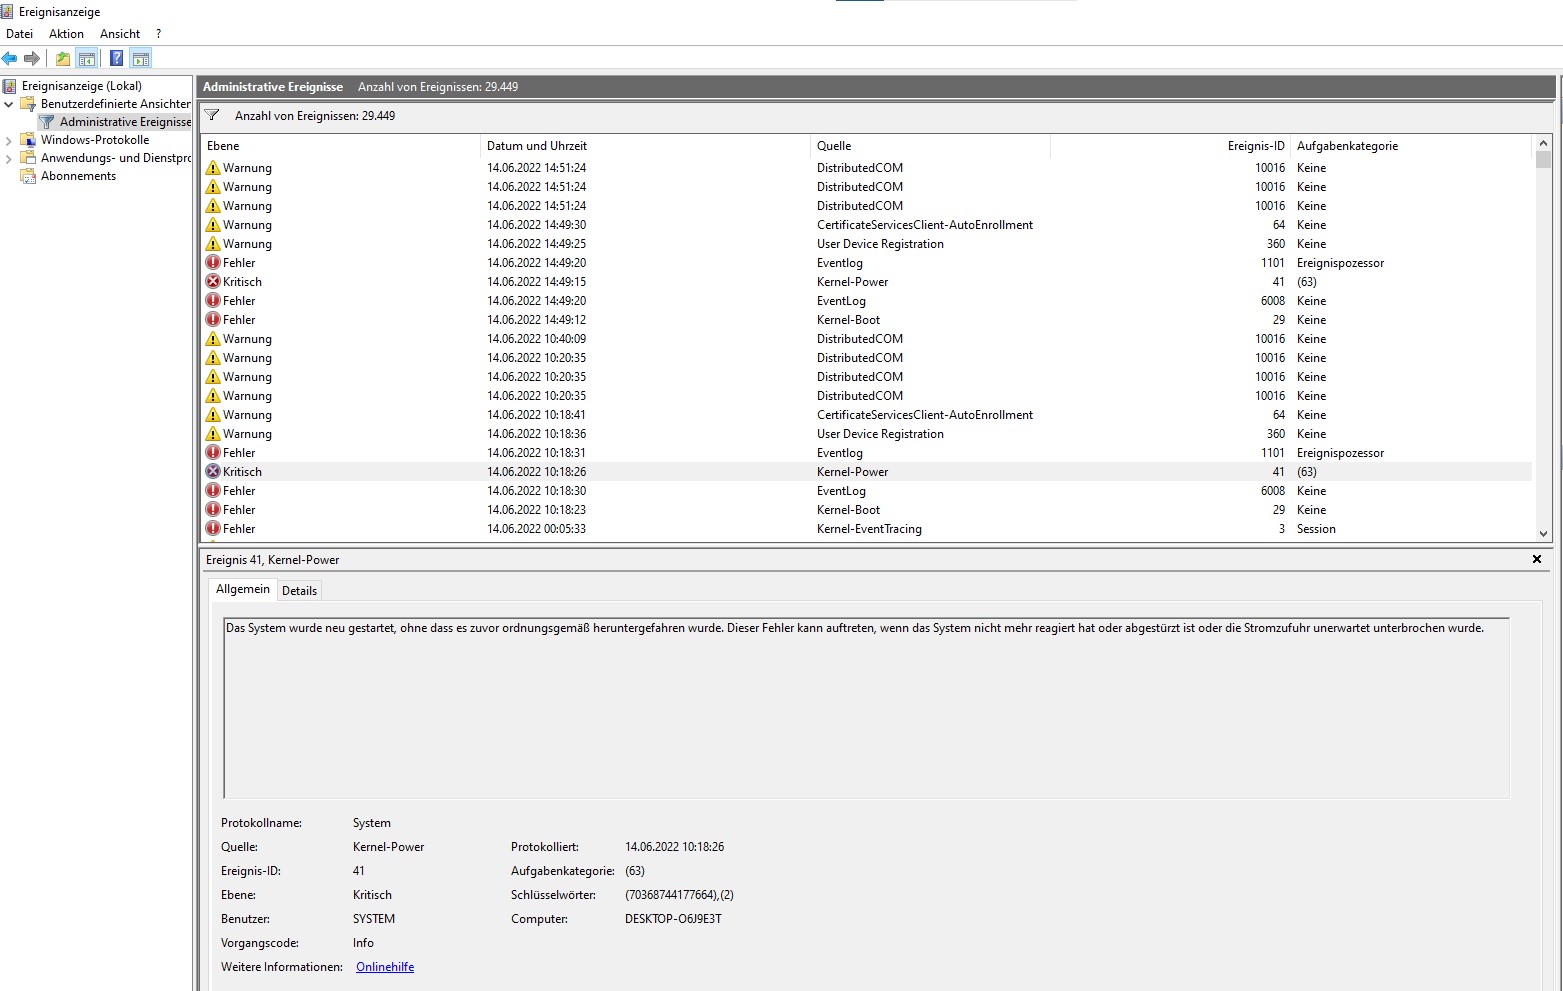Click the Up-one-level folder toolbar icon

tap(63, 58)
